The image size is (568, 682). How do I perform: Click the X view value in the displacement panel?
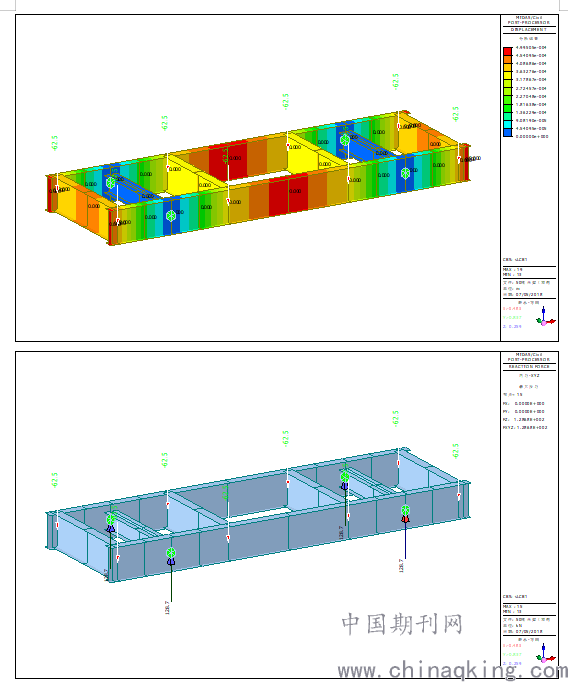tap(512, 309)
